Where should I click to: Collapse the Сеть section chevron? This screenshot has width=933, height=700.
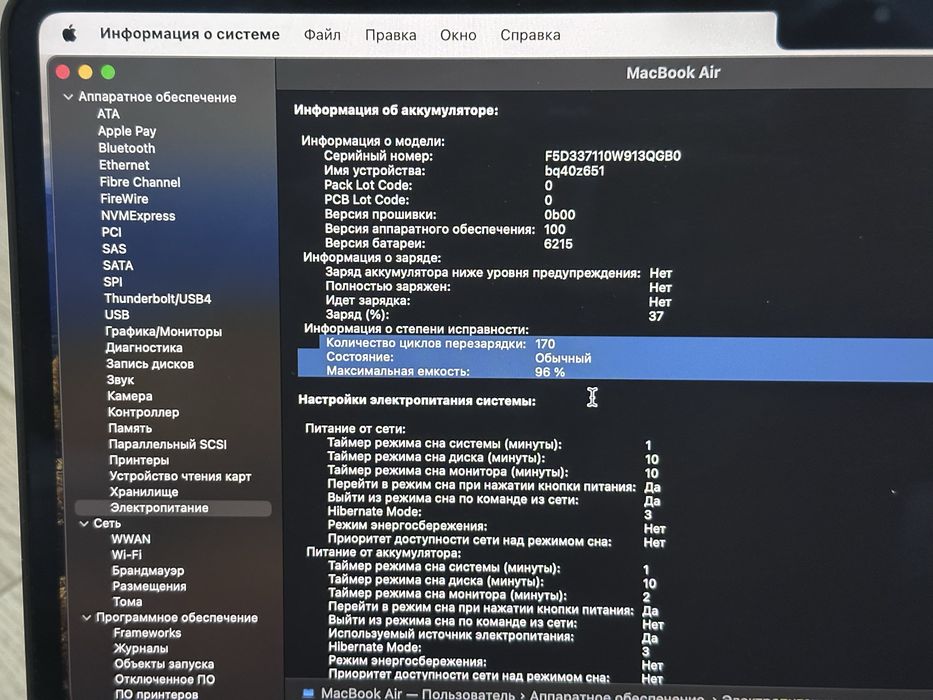coord(84,524)
